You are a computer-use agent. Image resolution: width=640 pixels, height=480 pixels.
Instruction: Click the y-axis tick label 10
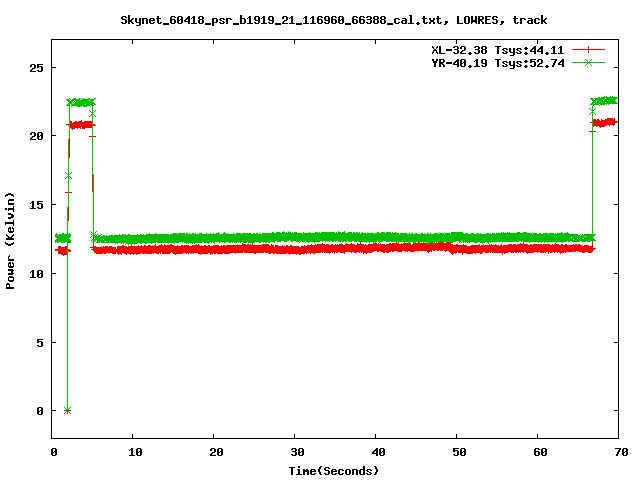(36, 274)
